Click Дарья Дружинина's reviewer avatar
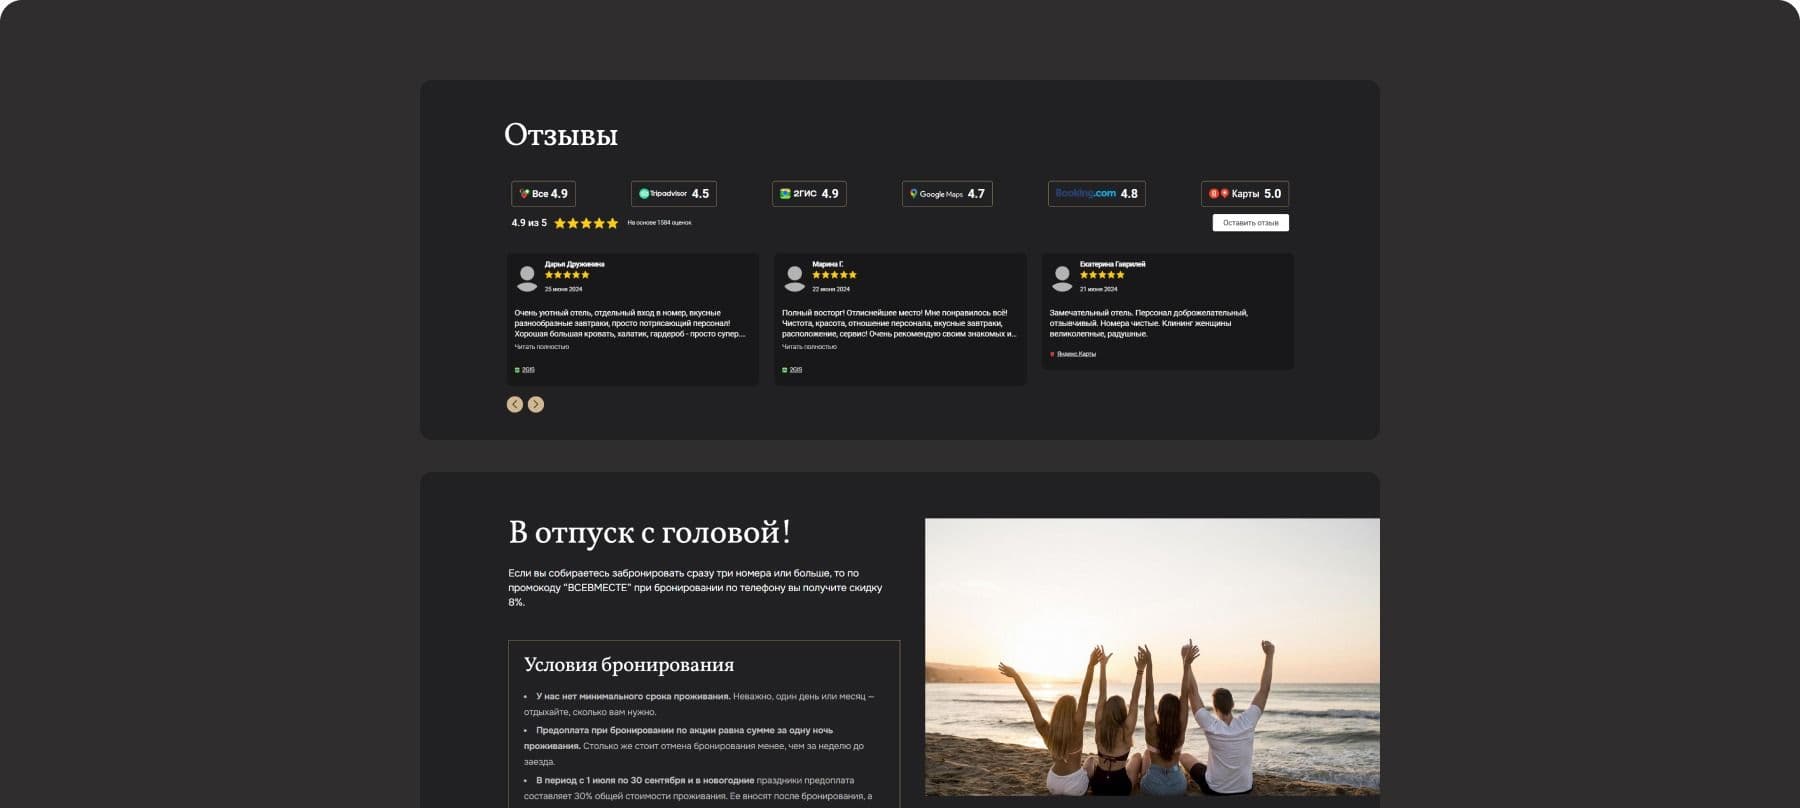 tap(527, 277)
